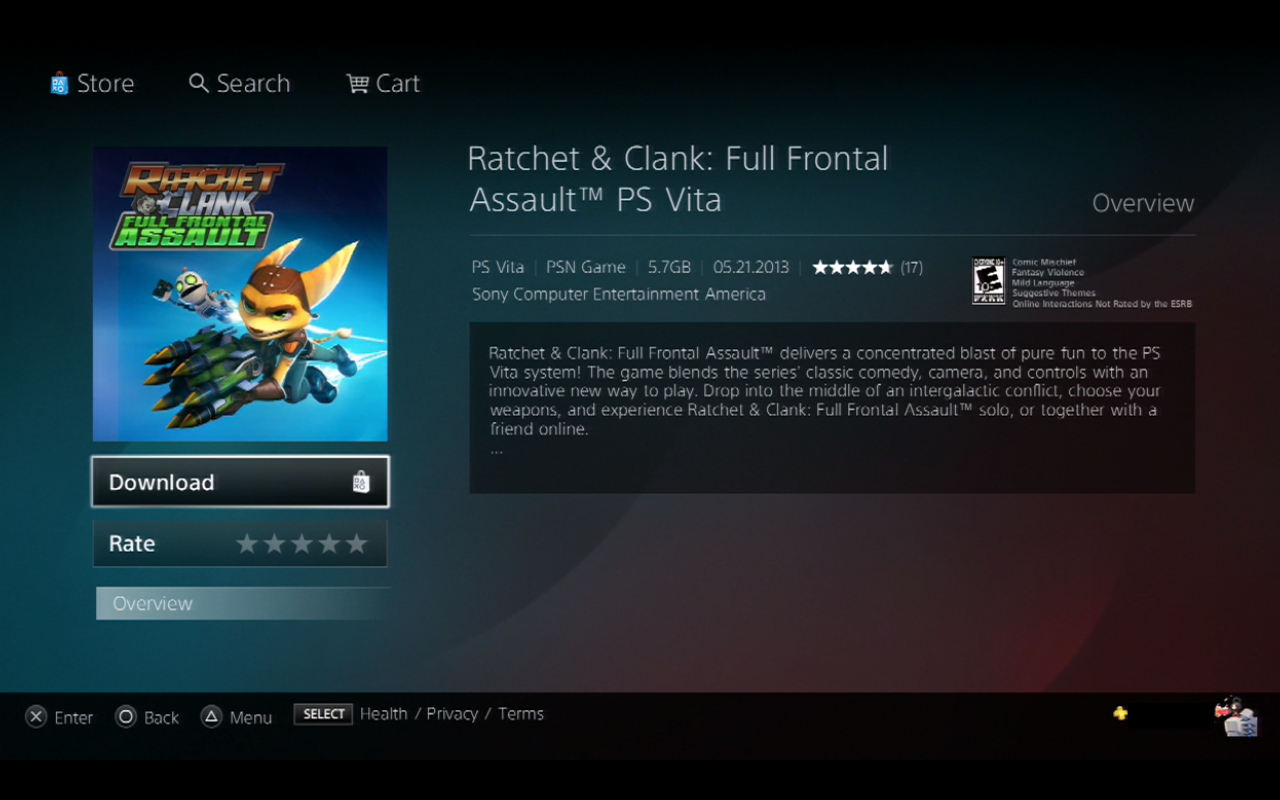The height and width of the screenshot is (800, 1280).
Task: Open the user avatar icon
Action: coord(1235,717)
